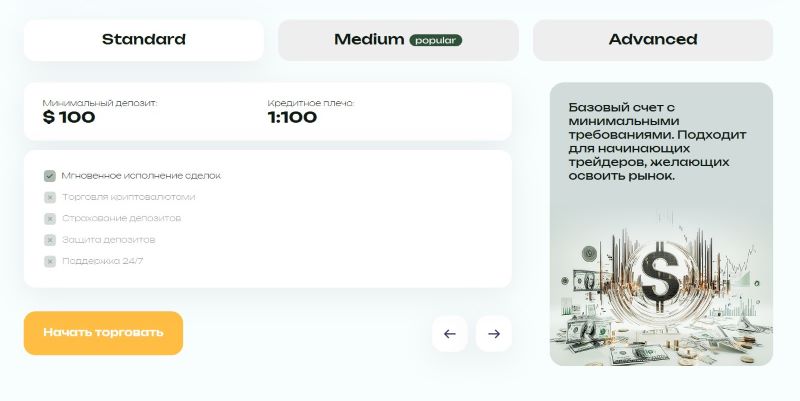800x401 pixels.
Task: Click the green 'popular' badge
Action: point(436,40)
